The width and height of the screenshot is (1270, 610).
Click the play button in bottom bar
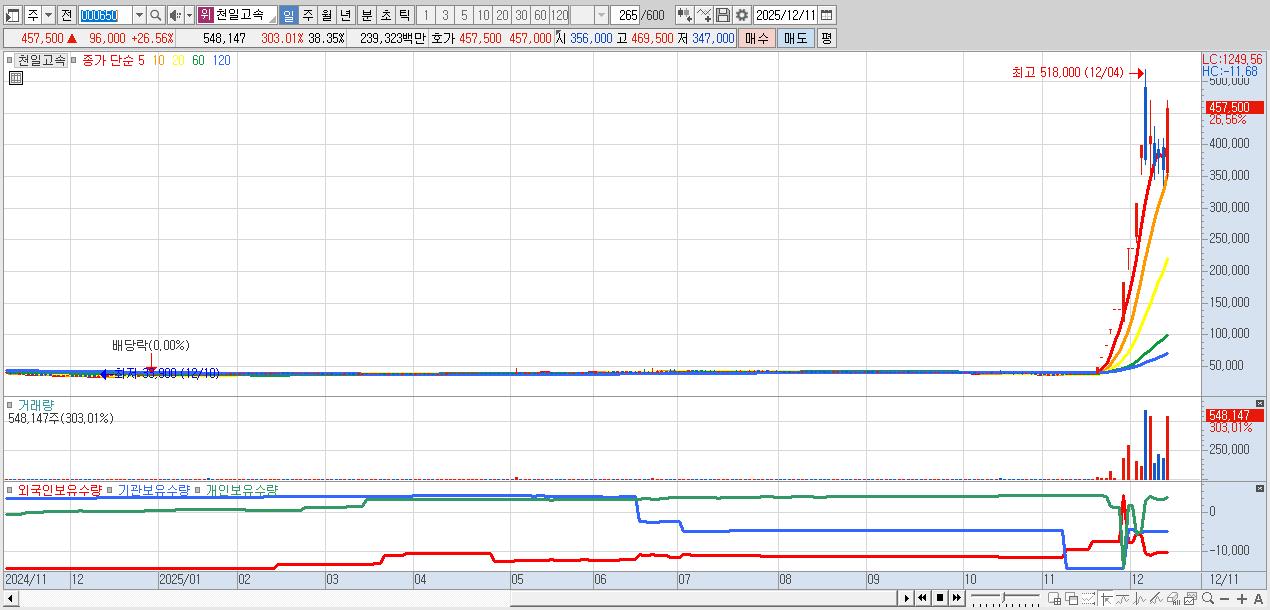(907, 598)
